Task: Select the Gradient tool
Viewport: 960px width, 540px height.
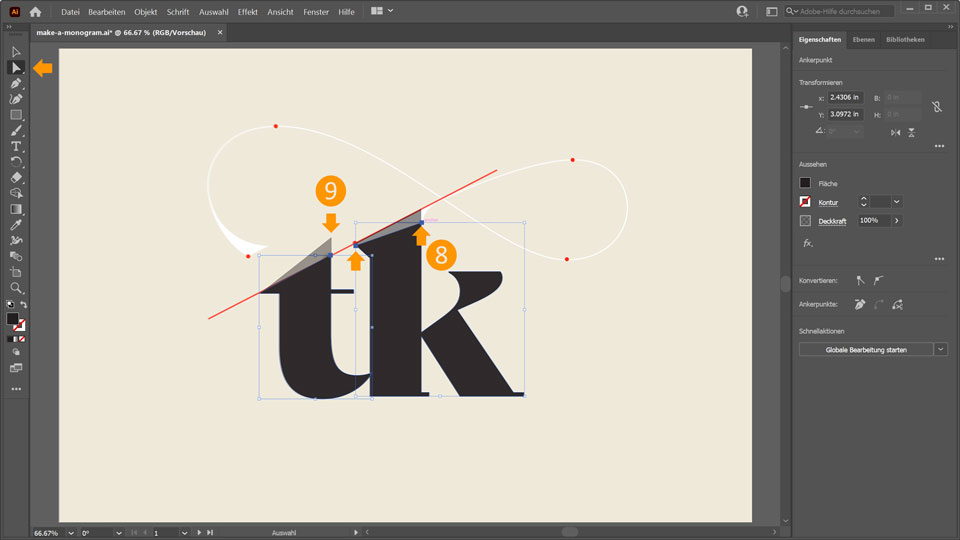Action: coord(16,209)
